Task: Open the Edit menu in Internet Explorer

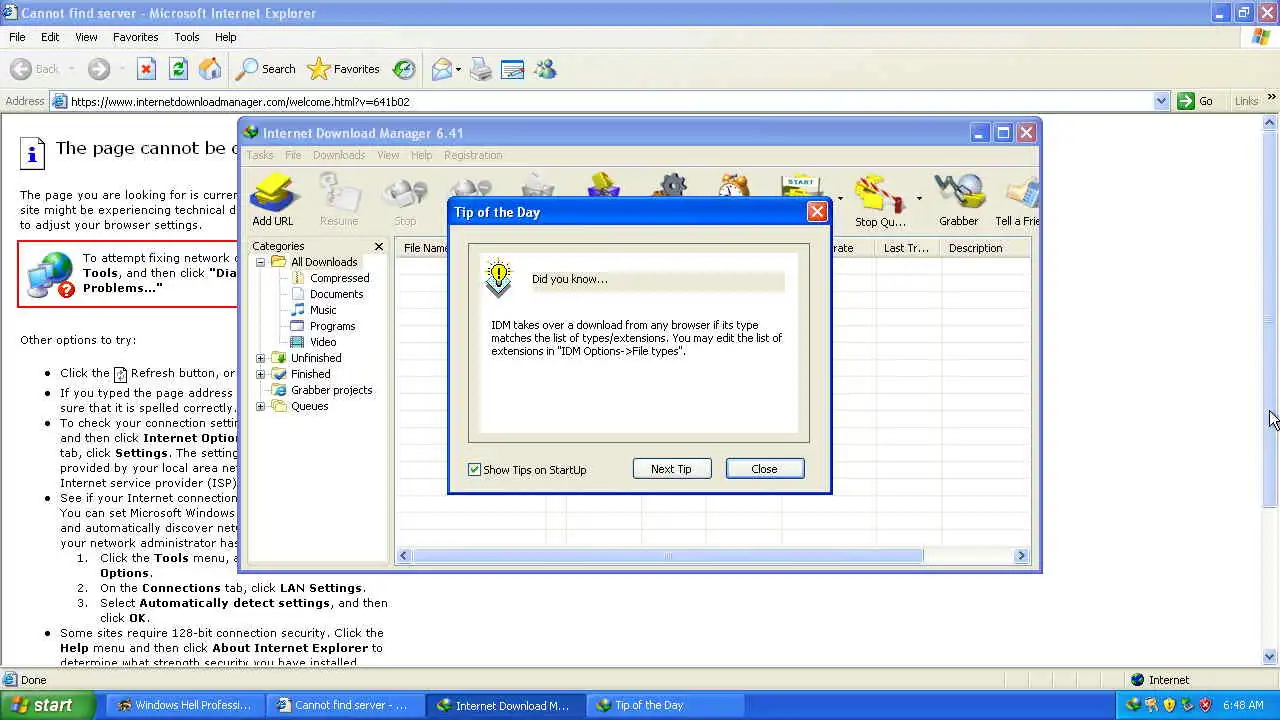Action: point(50,37)
